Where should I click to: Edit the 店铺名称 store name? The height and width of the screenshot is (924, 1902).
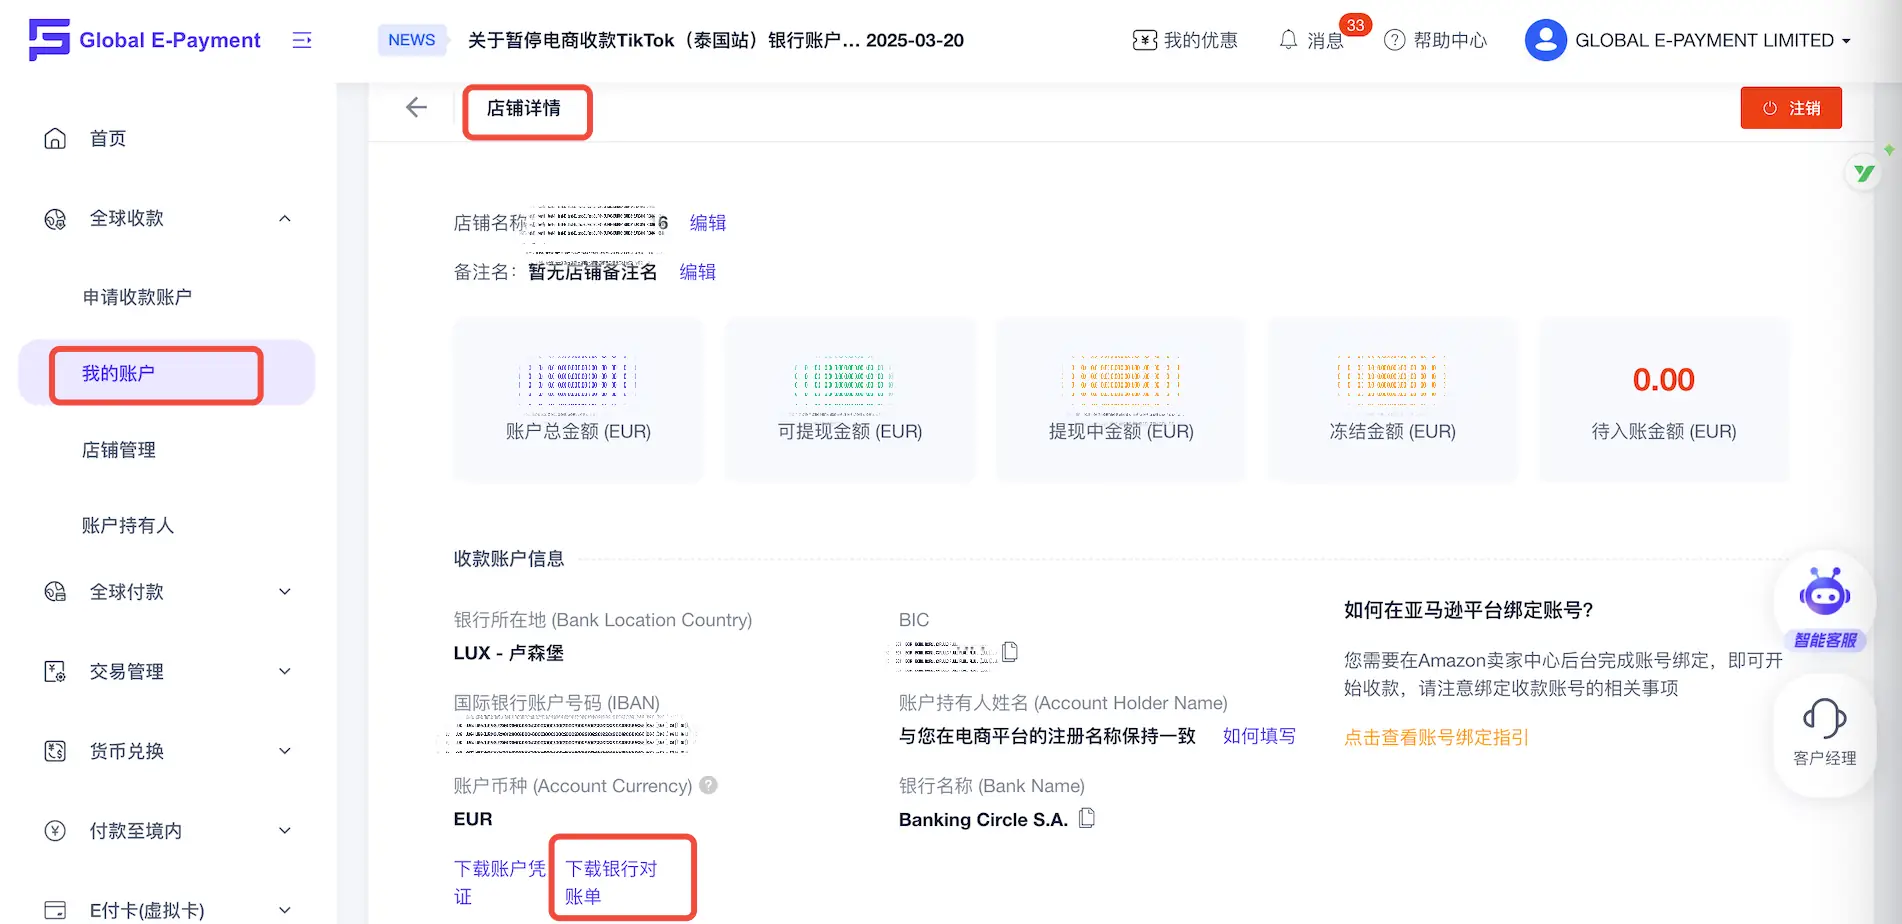click(708, 223)
